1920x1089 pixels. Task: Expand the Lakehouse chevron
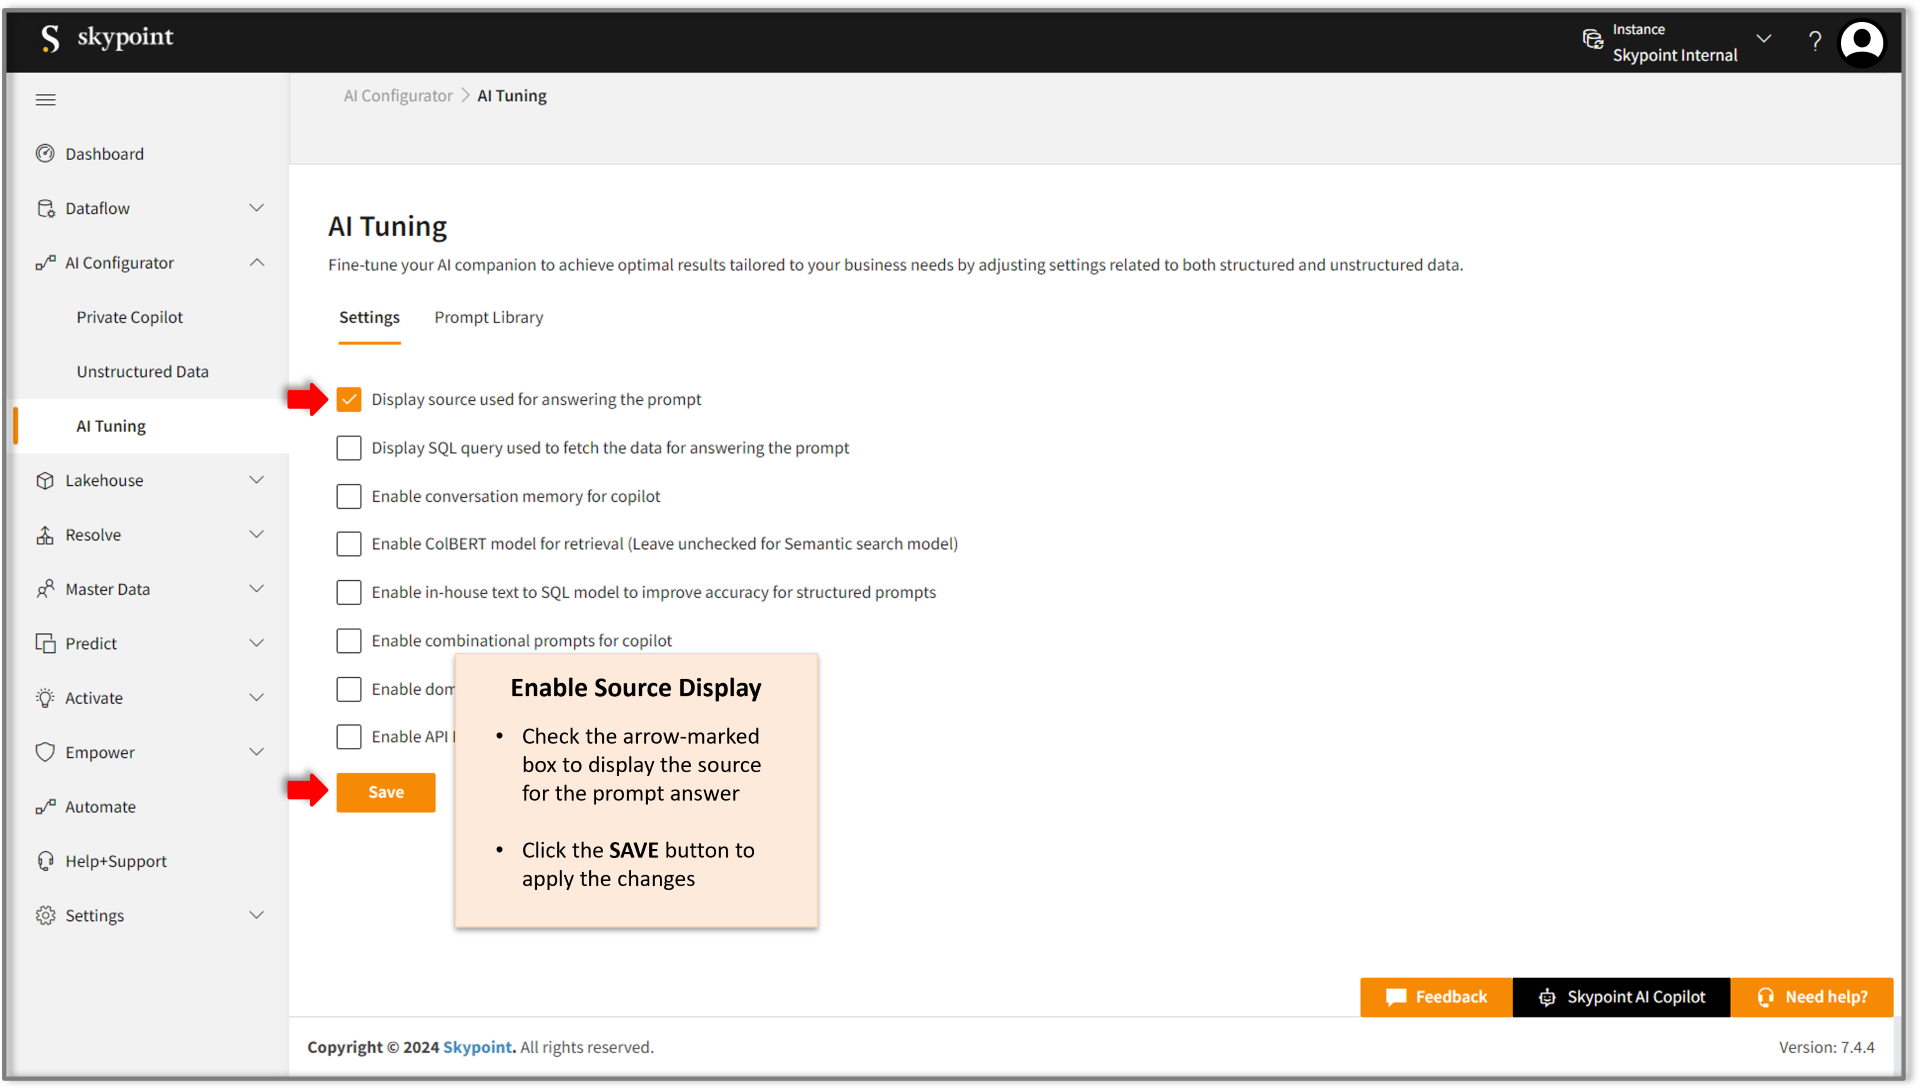coord(257,481)
